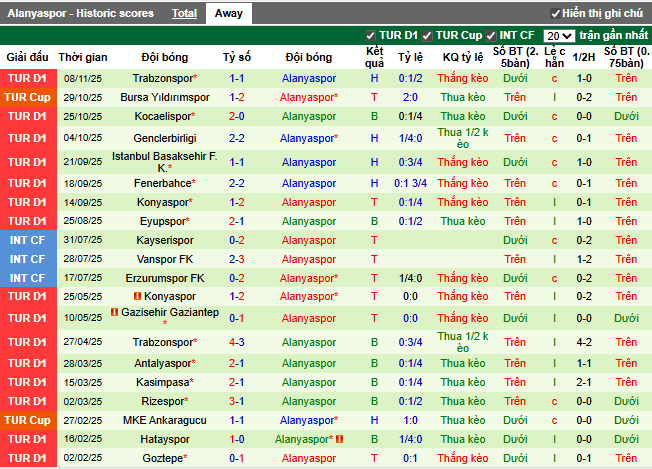Click Alanyaspor in the Goztepe row
This screenshot has height=469, width=652.
tap(309, 458)
